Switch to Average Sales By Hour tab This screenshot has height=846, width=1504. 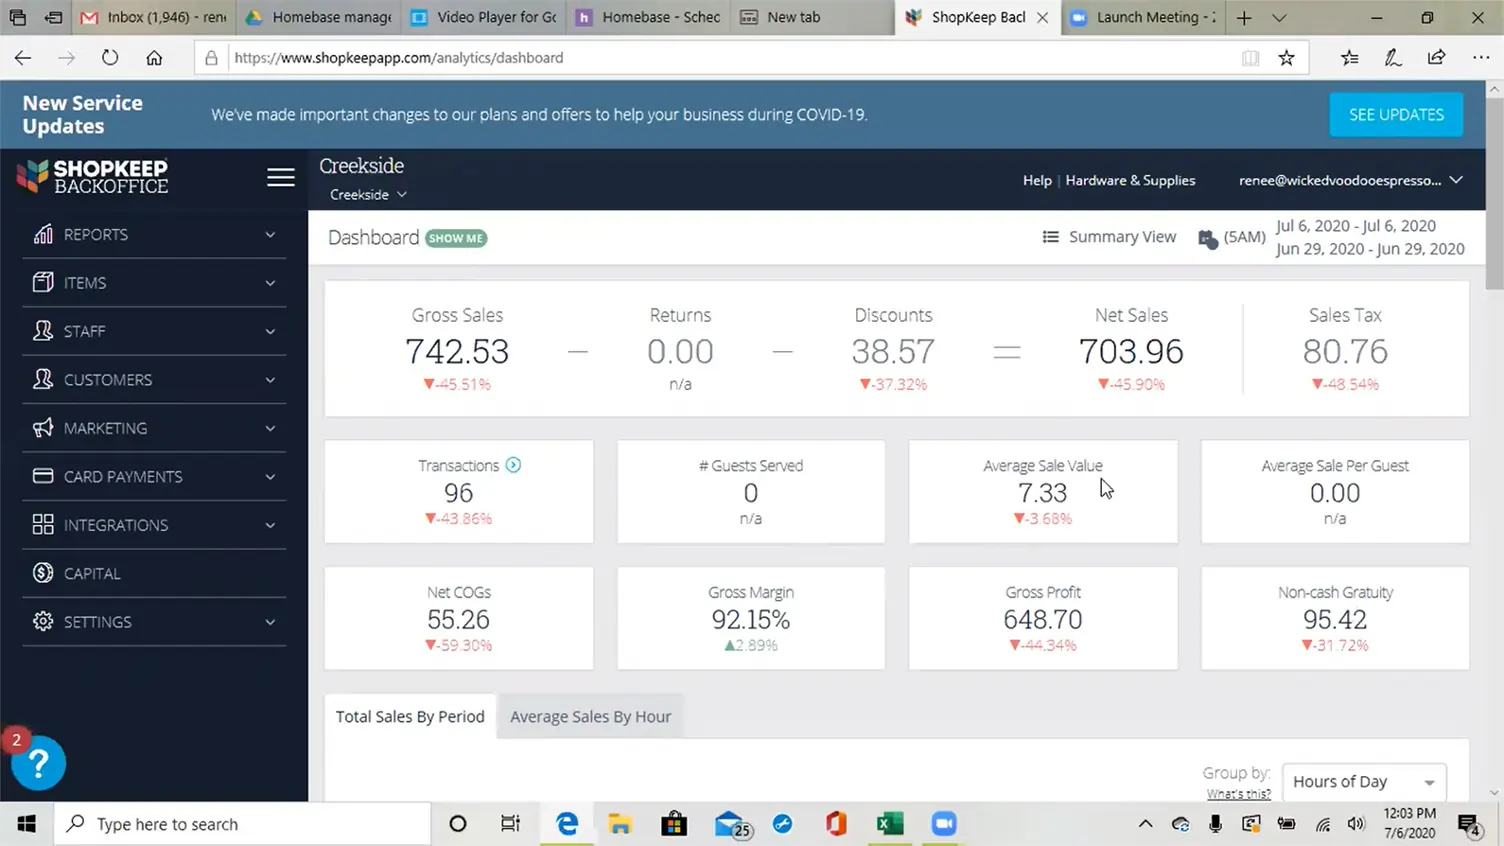coord(590,717)
